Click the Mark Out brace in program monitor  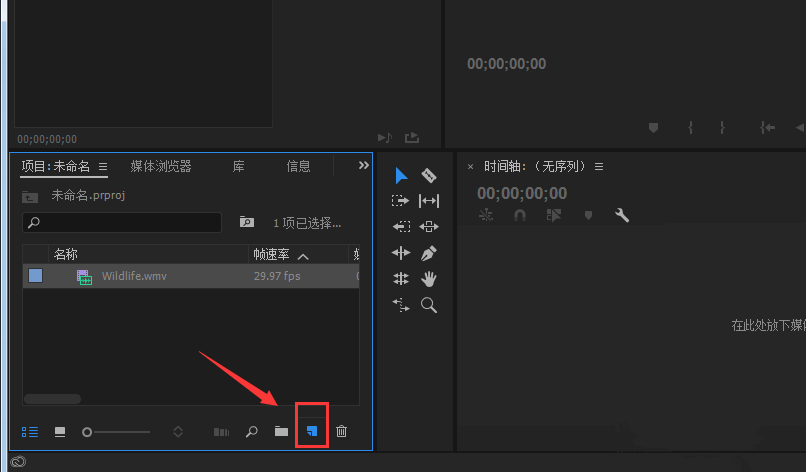coord(722,128)
